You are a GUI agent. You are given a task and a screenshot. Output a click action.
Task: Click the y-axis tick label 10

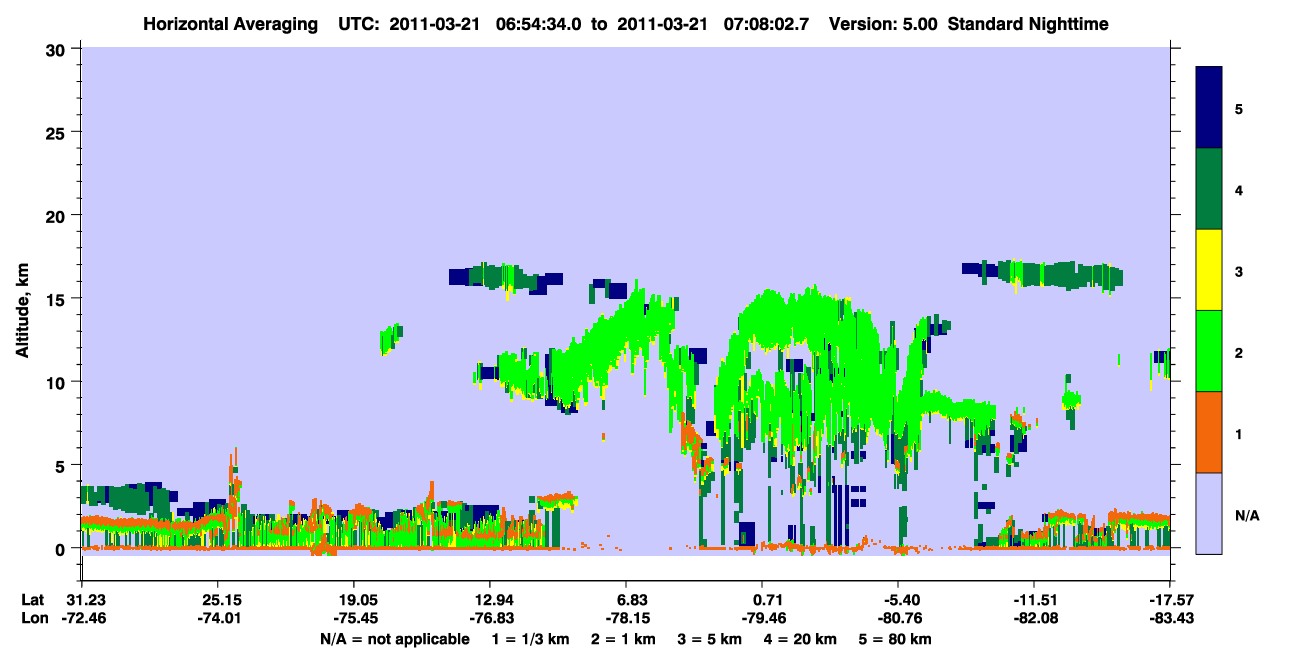[x=58, y=382]
